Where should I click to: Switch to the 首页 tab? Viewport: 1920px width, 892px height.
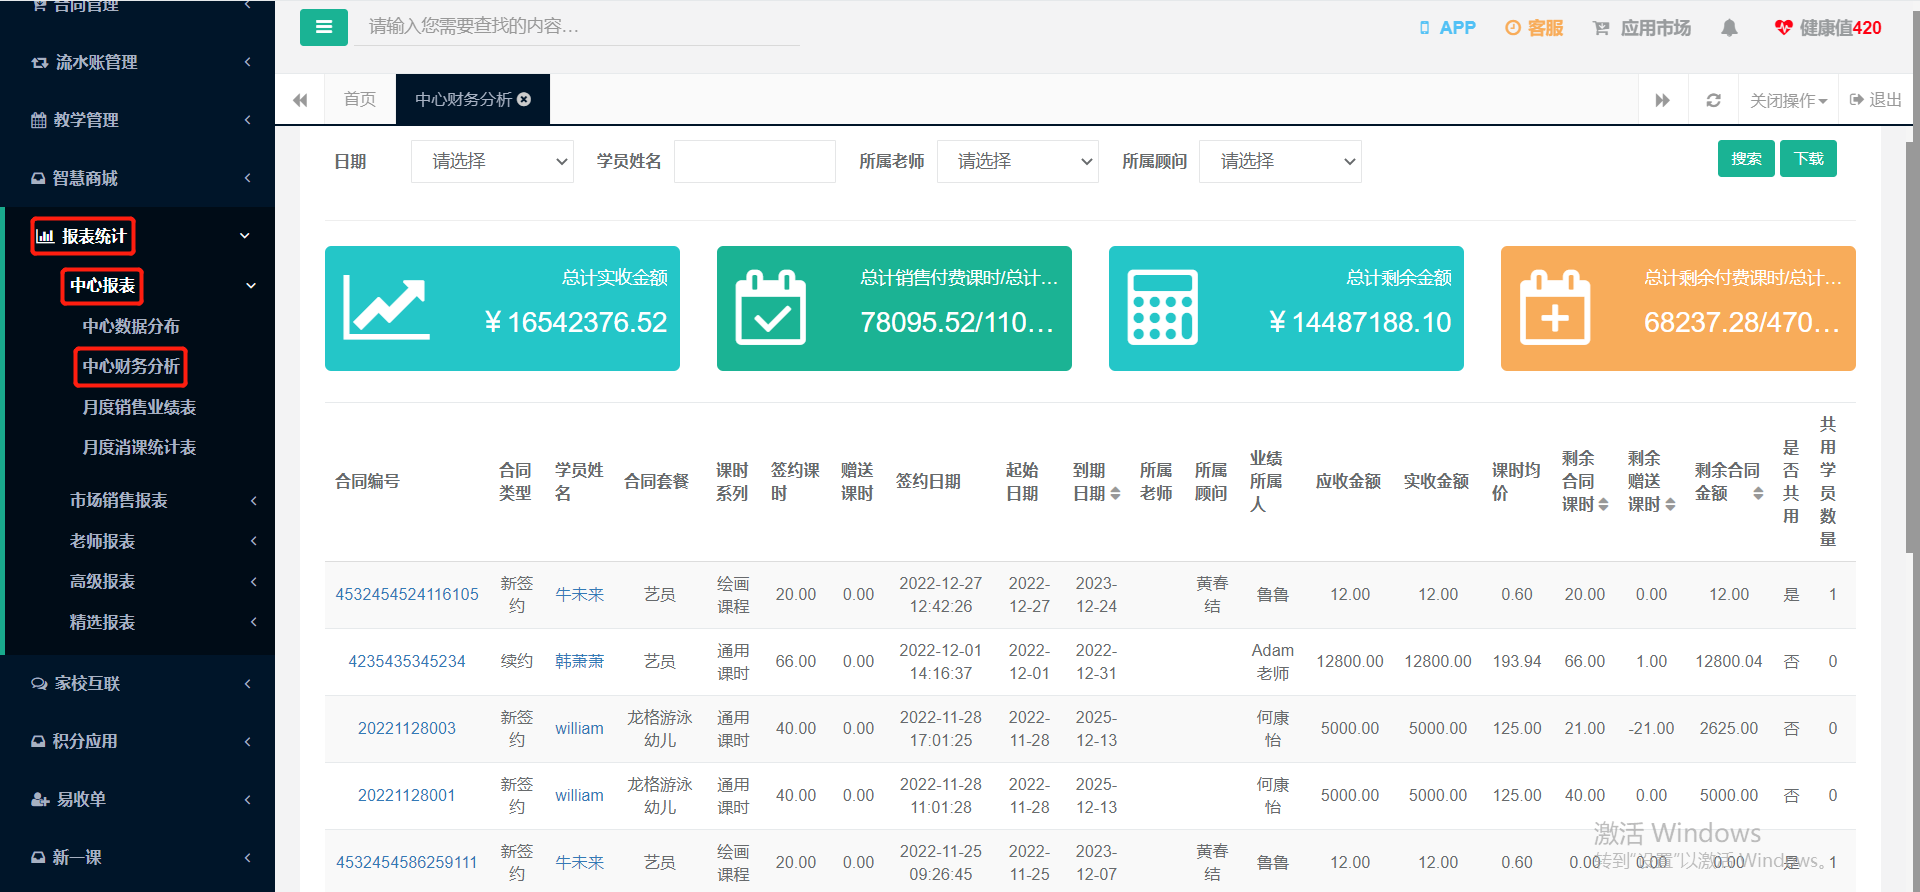pos(360,99)
